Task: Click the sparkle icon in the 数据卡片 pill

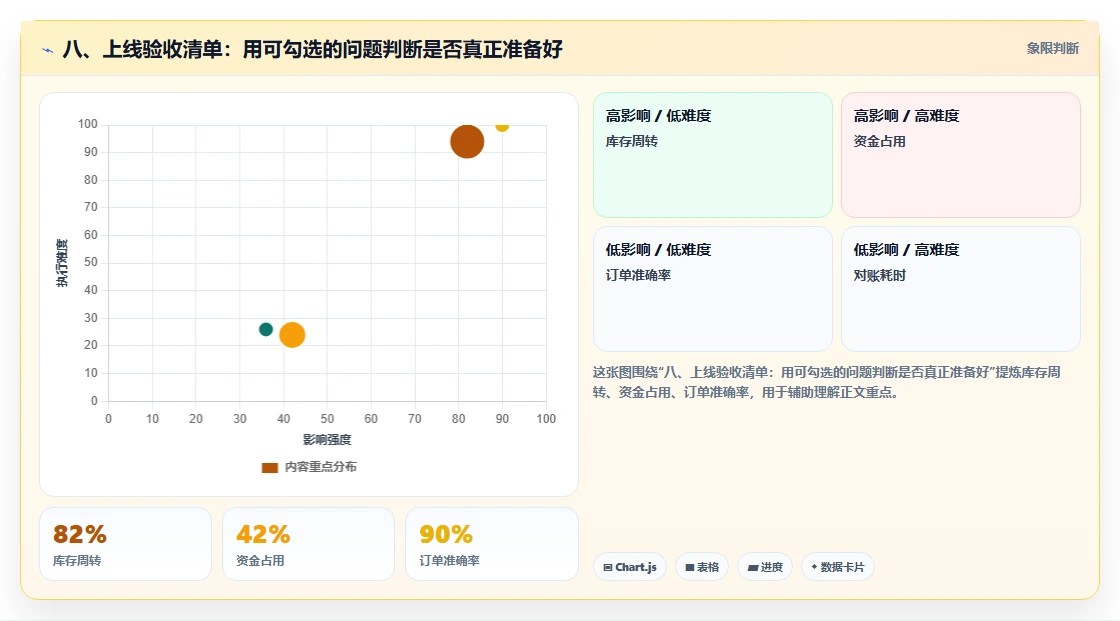Action: coord(814,567)
